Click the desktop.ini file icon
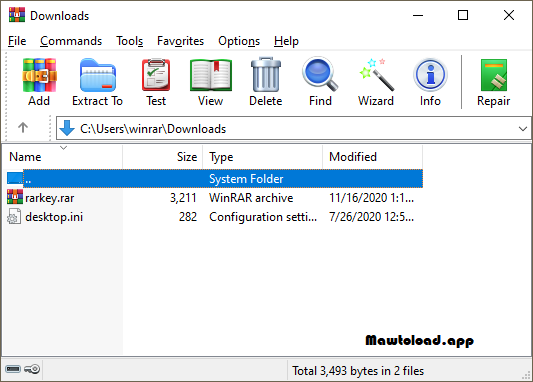 pyautogui.click(x=14, y=216)
